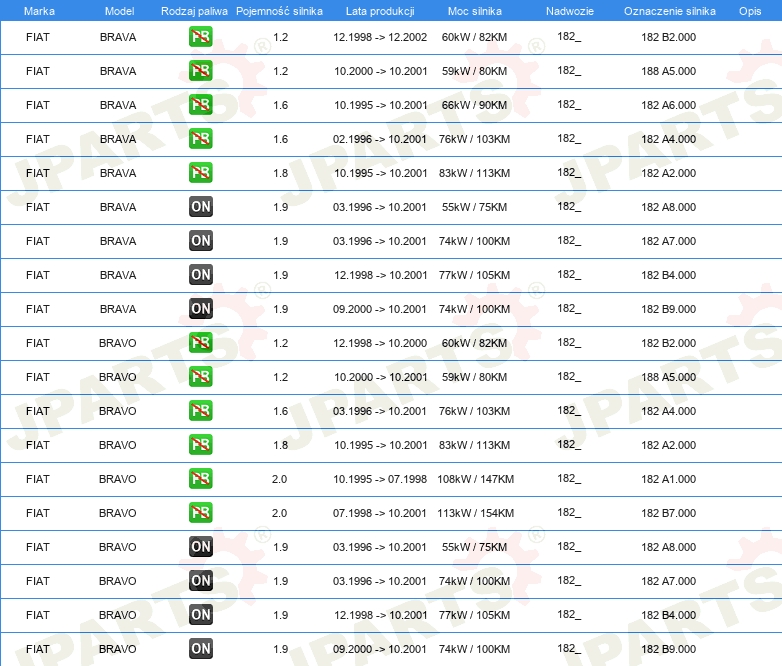Select BRAVO engine code 182 A1.000
This screenshot has width=782, height=666.
668,479
